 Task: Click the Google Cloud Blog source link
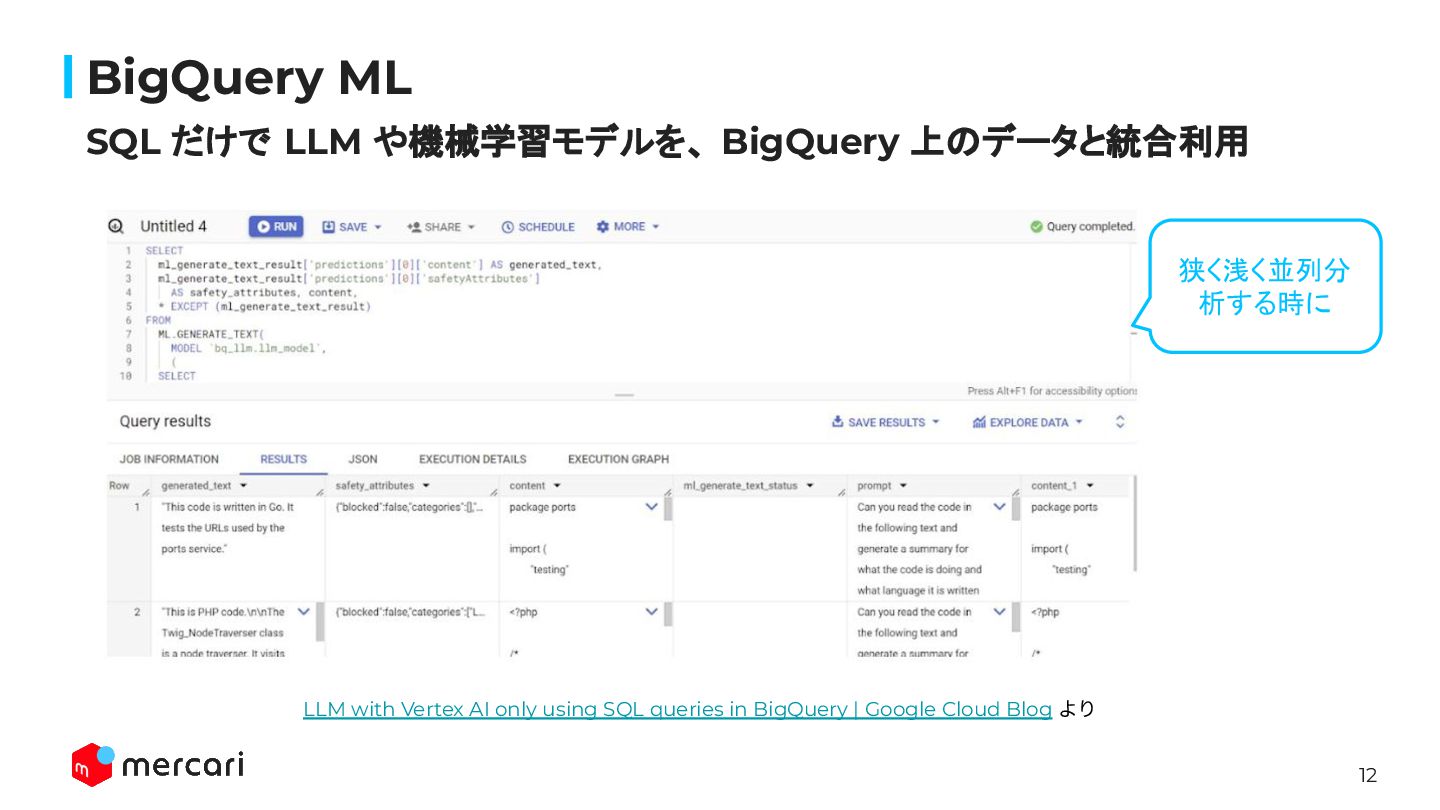pyautogui.click(x=677, y=709)
